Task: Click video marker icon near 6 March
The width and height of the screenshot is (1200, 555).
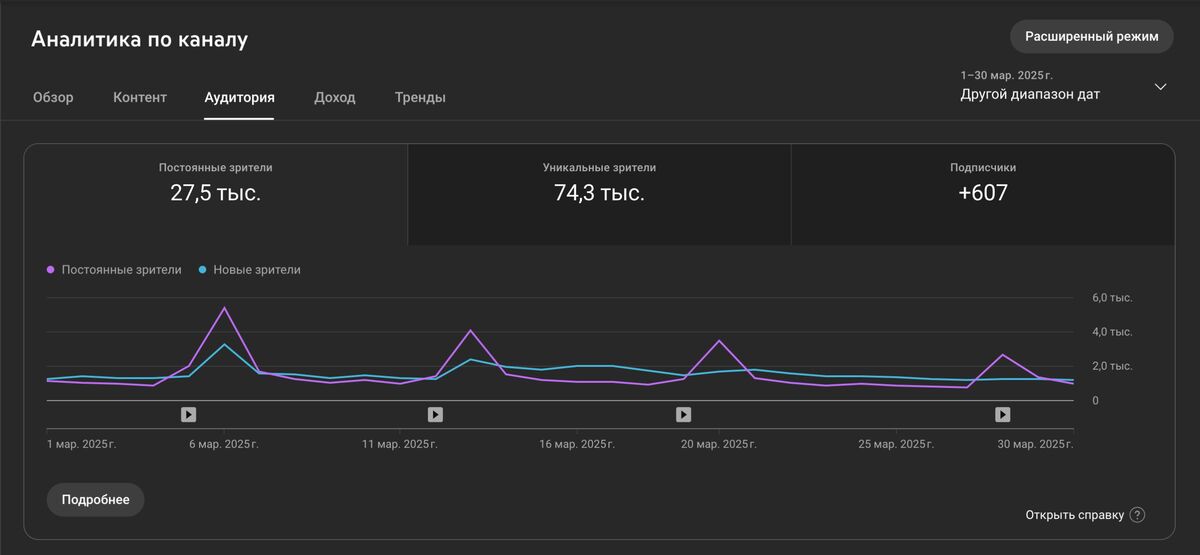Action: pyautogui.click(x=188, y=414)
